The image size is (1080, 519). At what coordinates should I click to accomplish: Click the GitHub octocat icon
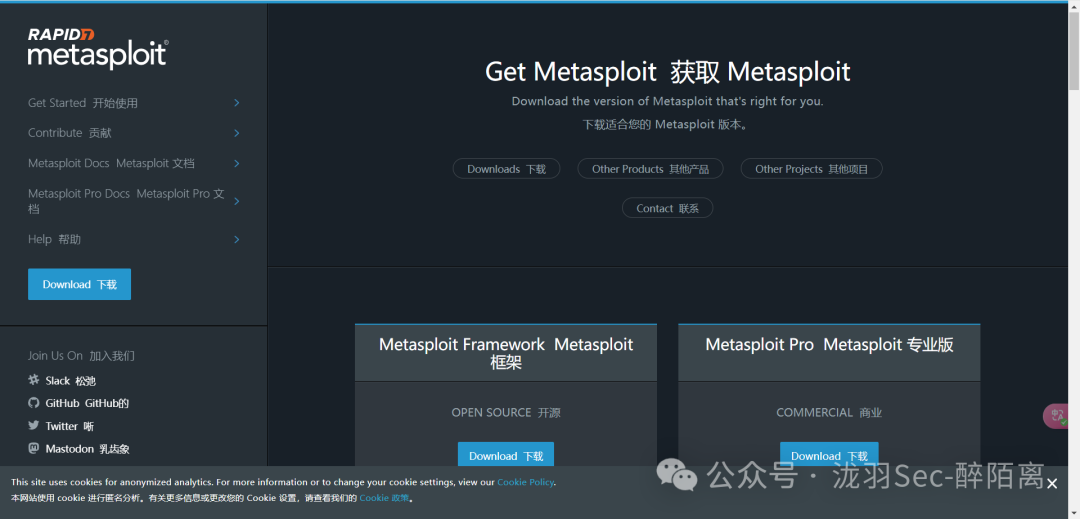point(34,403)
